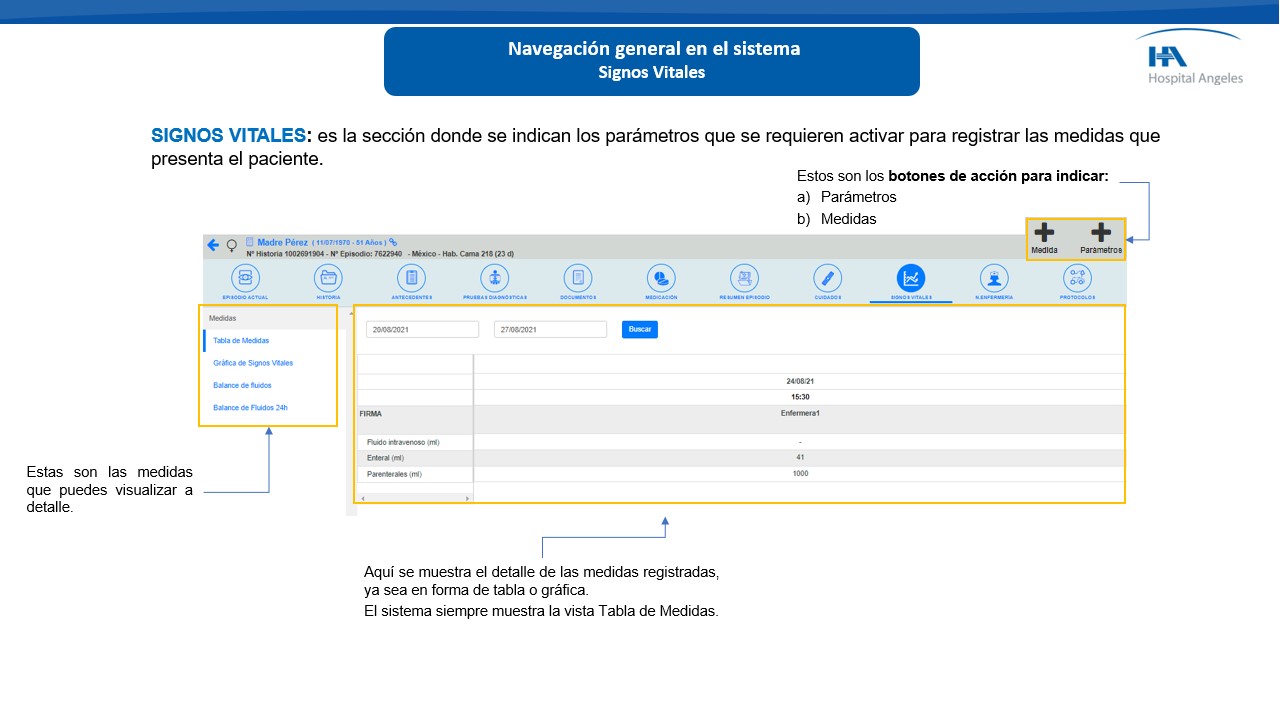Open the N.Enfermería nurse icon
Image resolution: width=1280 pixels, height=720 pixels.
[x=993, y=278]
